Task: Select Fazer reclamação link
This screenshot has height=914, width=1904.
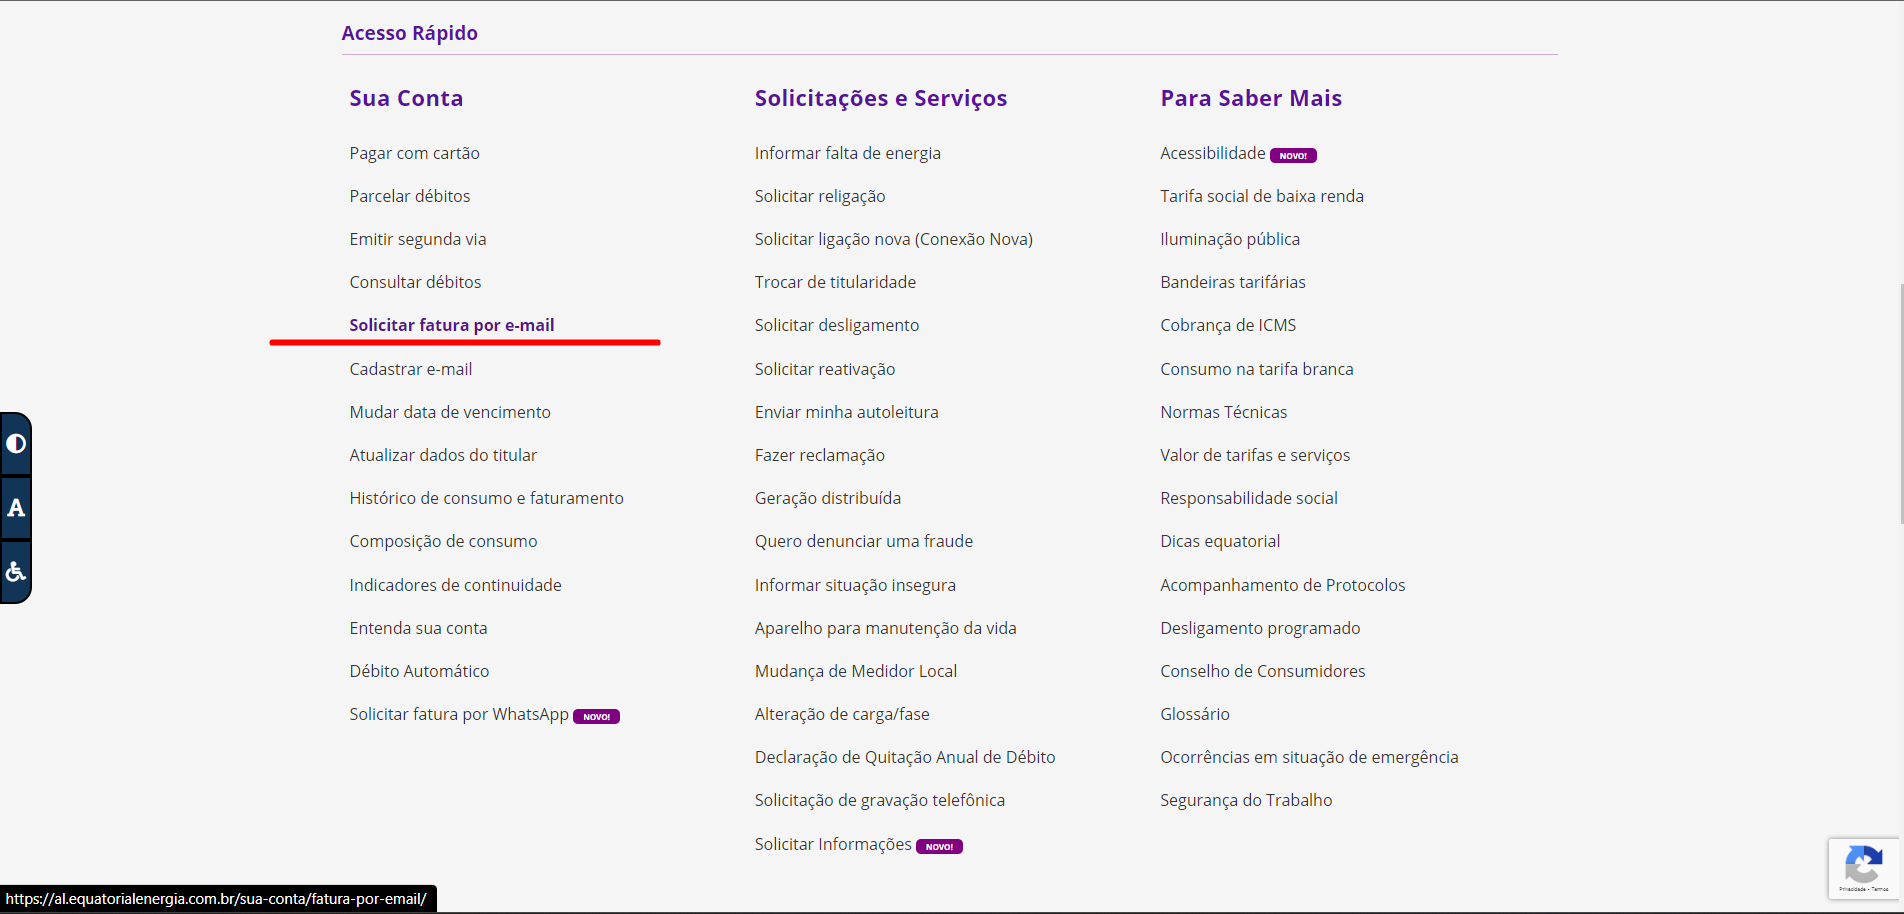Action: pos(819,455)
